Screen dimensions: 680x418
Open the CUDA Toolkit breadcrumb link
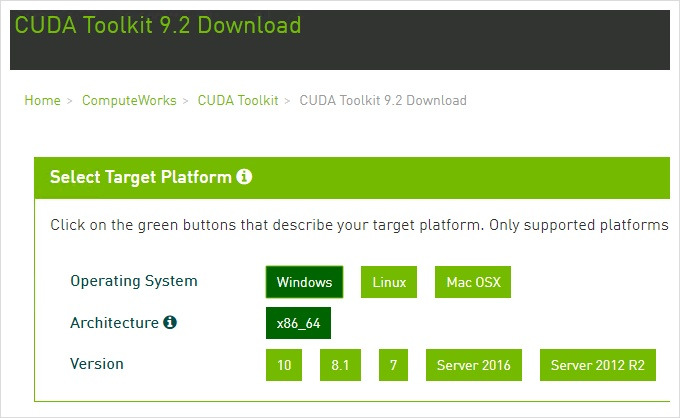click(x=238, y=100)
